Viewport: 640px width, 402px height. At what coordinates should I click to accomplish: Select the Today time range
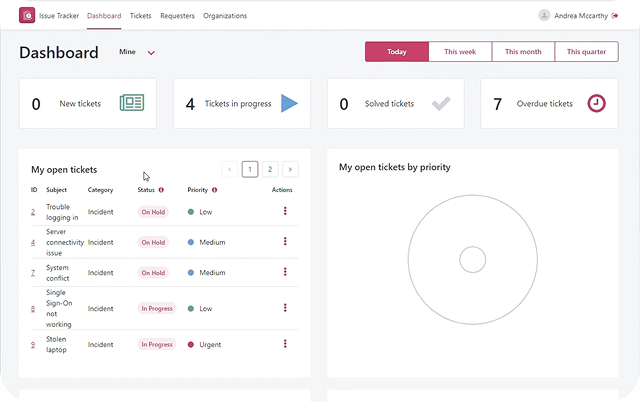coord(397,52)
